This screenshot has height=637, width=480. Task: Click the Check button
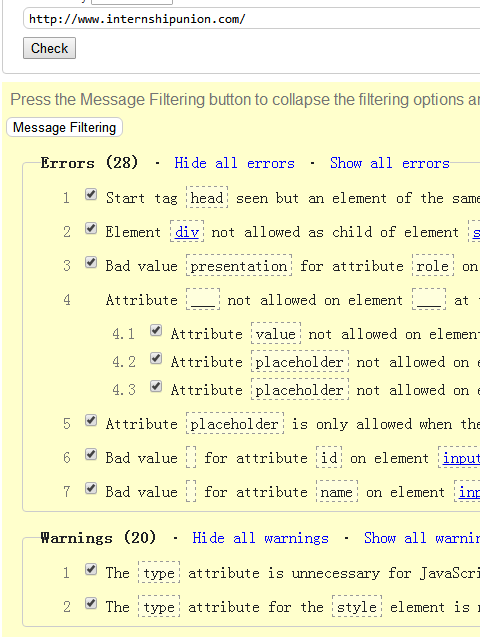pos(49,48)
